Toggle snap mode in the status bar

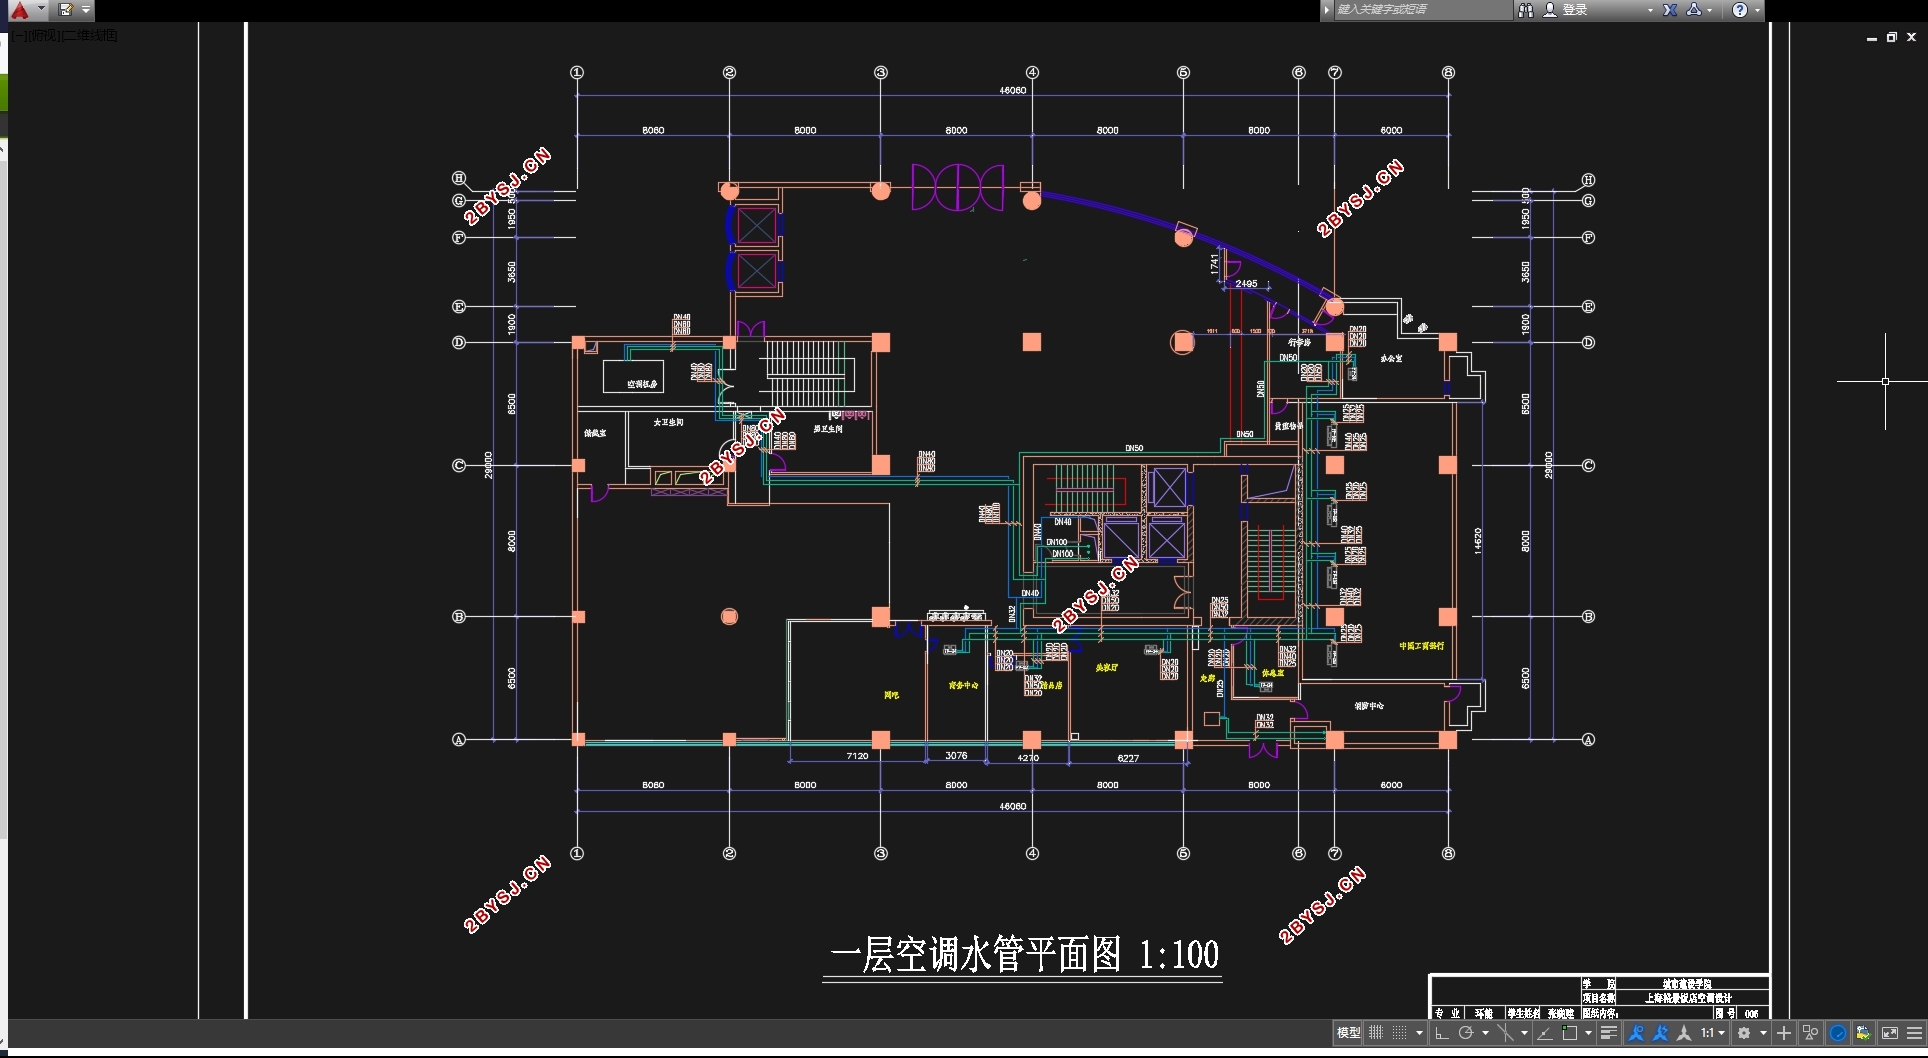click(x=1400, y=1033)
